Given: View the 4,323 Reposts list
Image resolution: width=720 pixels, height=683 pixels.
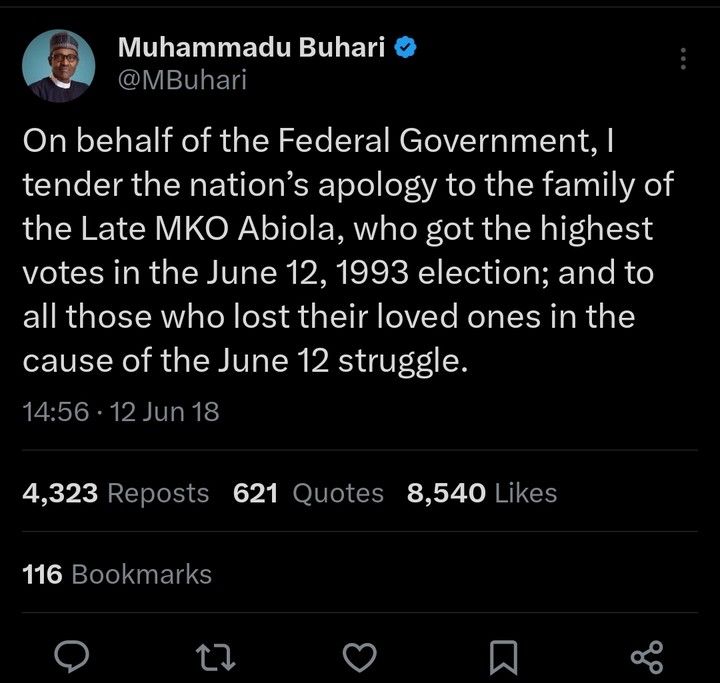Looking at the screenshot, I should tap(116, 493).
